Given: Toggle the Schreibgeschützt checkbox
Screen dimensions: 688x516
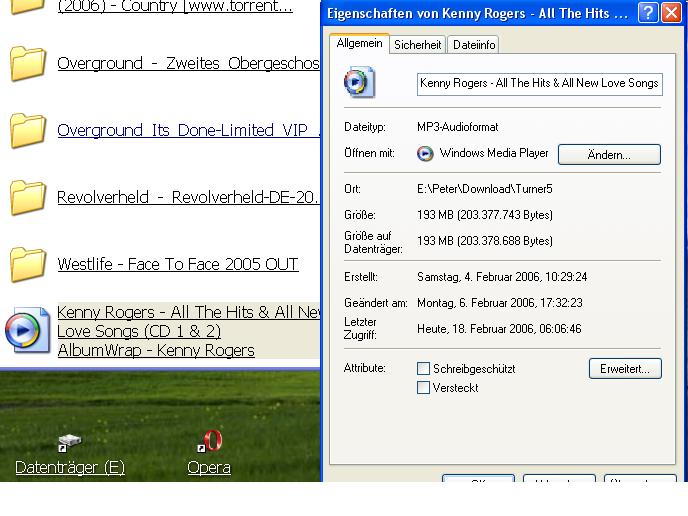Looking at the screenshot, I should (423, 369).
